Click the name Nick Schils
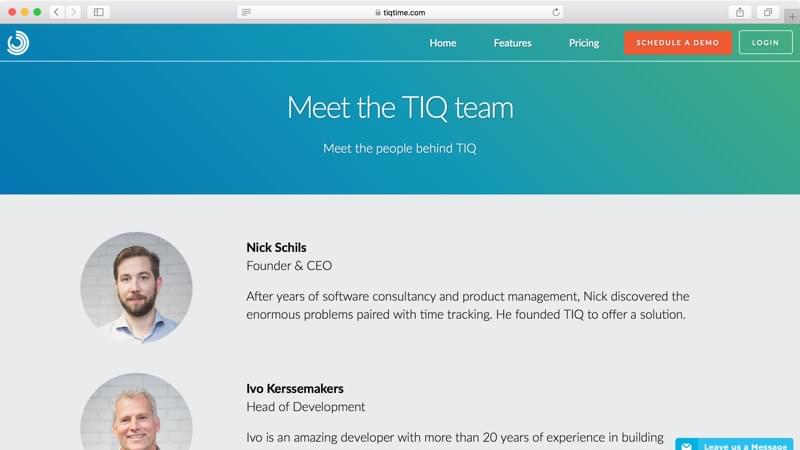The width and height of the screenshot is (800, 450). coord(276,247)
